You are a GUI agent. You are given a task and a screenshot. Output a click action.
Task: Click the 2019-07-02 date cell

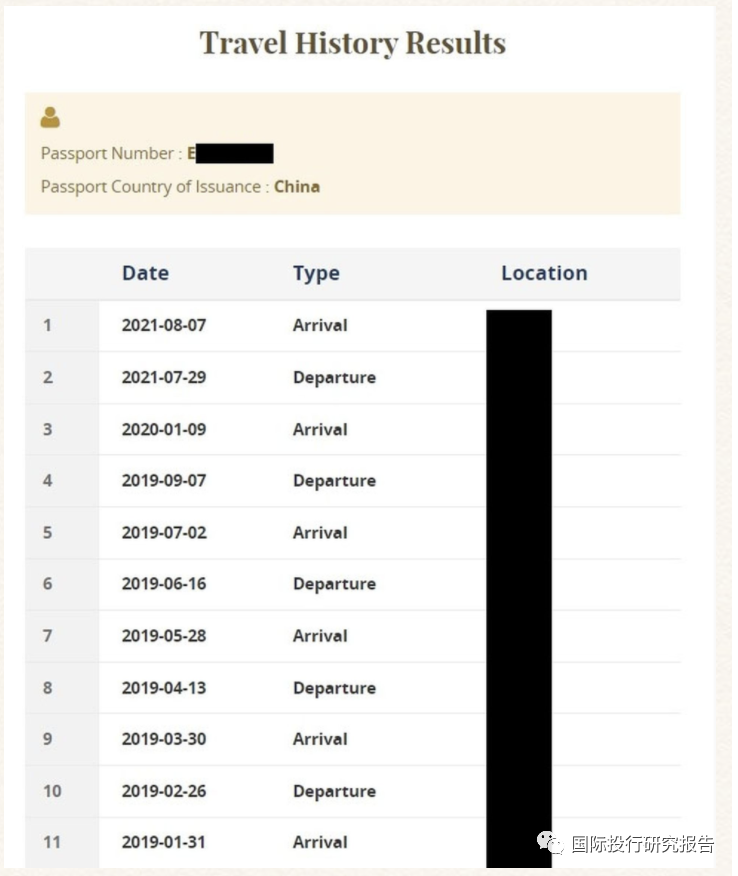tap(164, 532)
